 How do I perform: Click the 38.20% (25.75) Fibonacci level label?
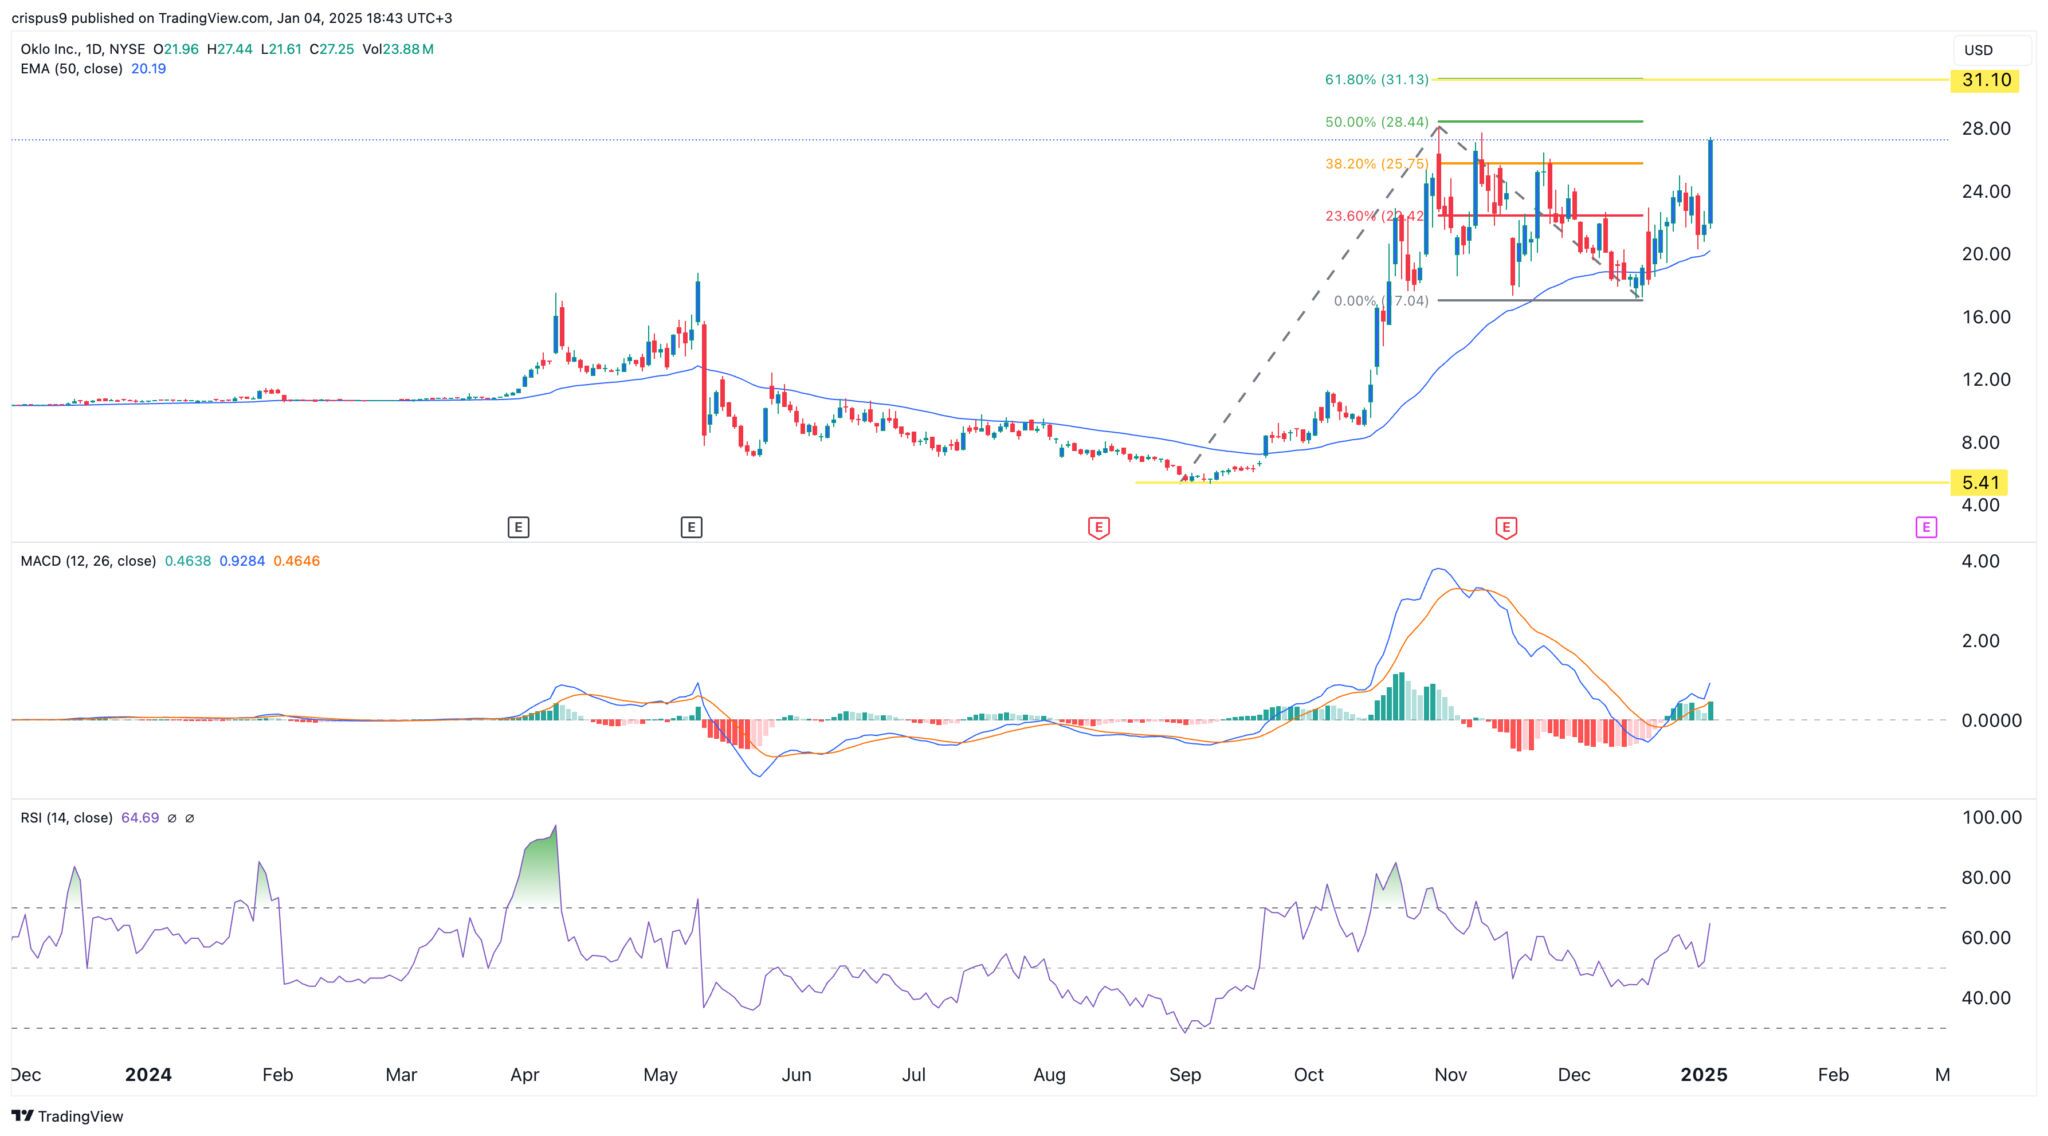click(1377, 164)
